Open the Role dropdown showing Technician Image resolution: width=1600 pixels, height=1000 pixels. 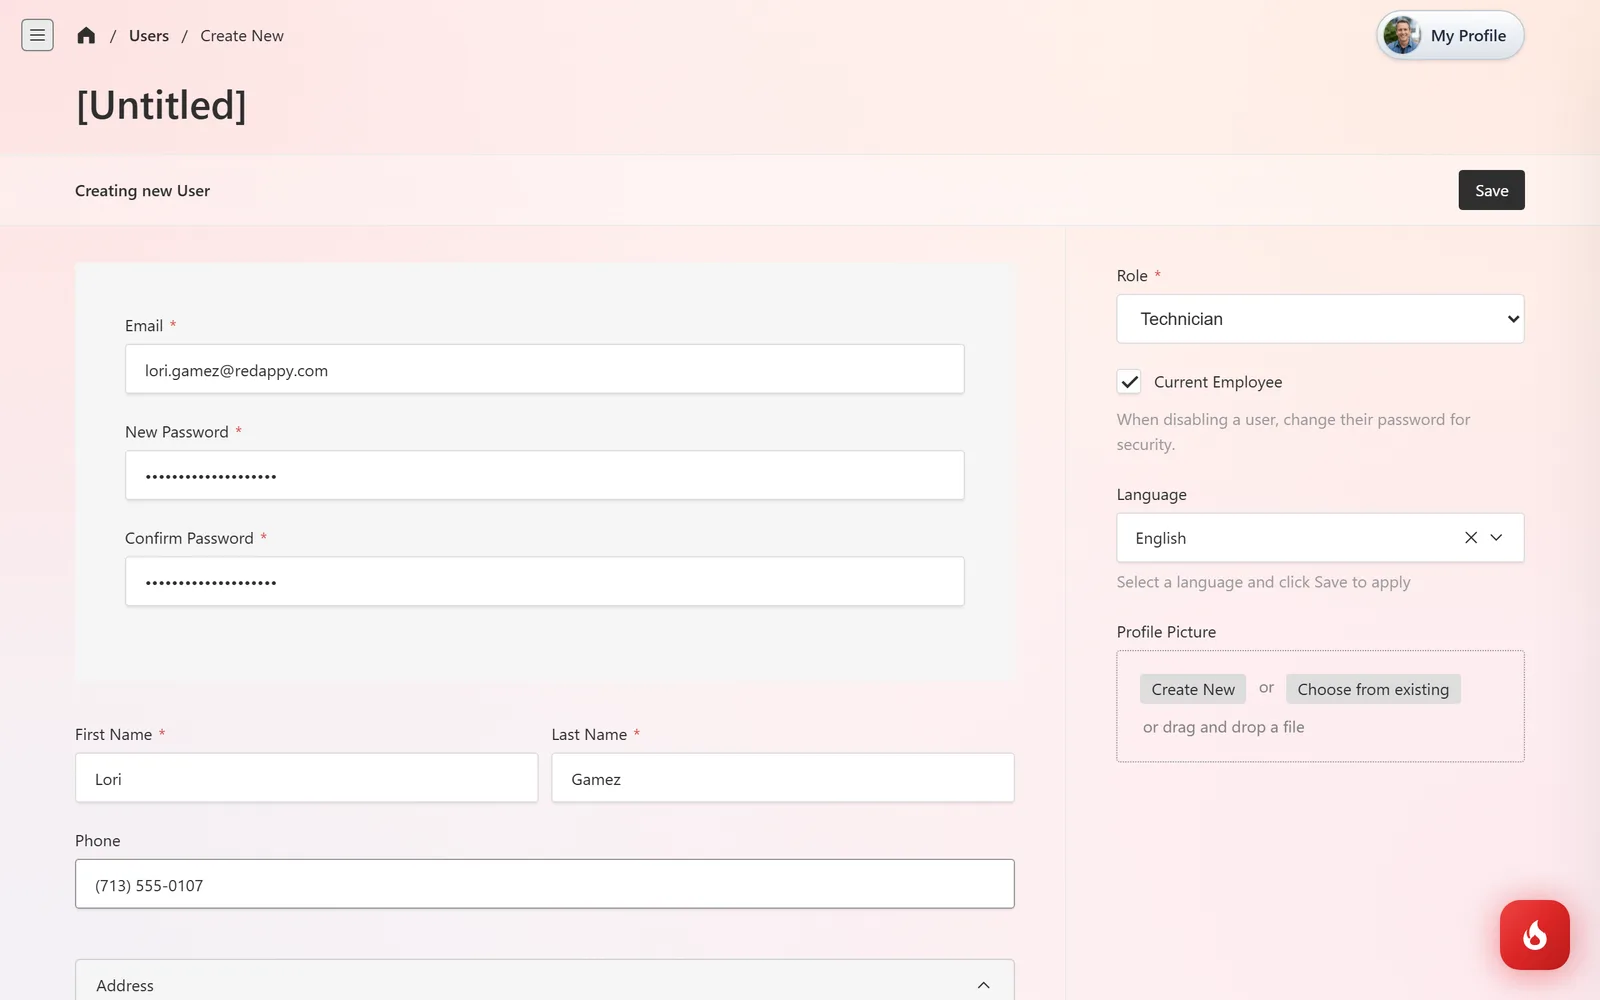coord(1320,319)
